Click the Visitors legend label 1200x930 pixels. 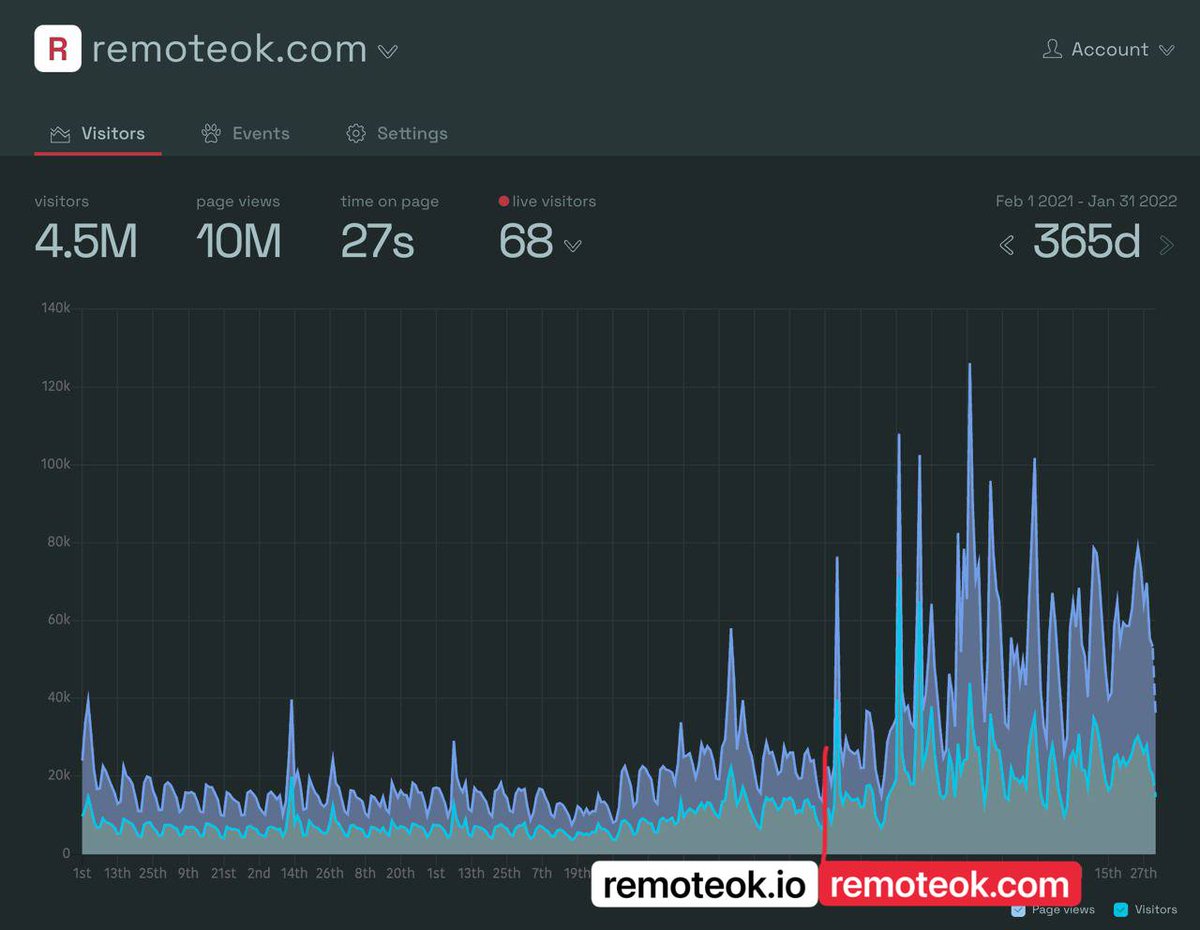pos(1156,910)
